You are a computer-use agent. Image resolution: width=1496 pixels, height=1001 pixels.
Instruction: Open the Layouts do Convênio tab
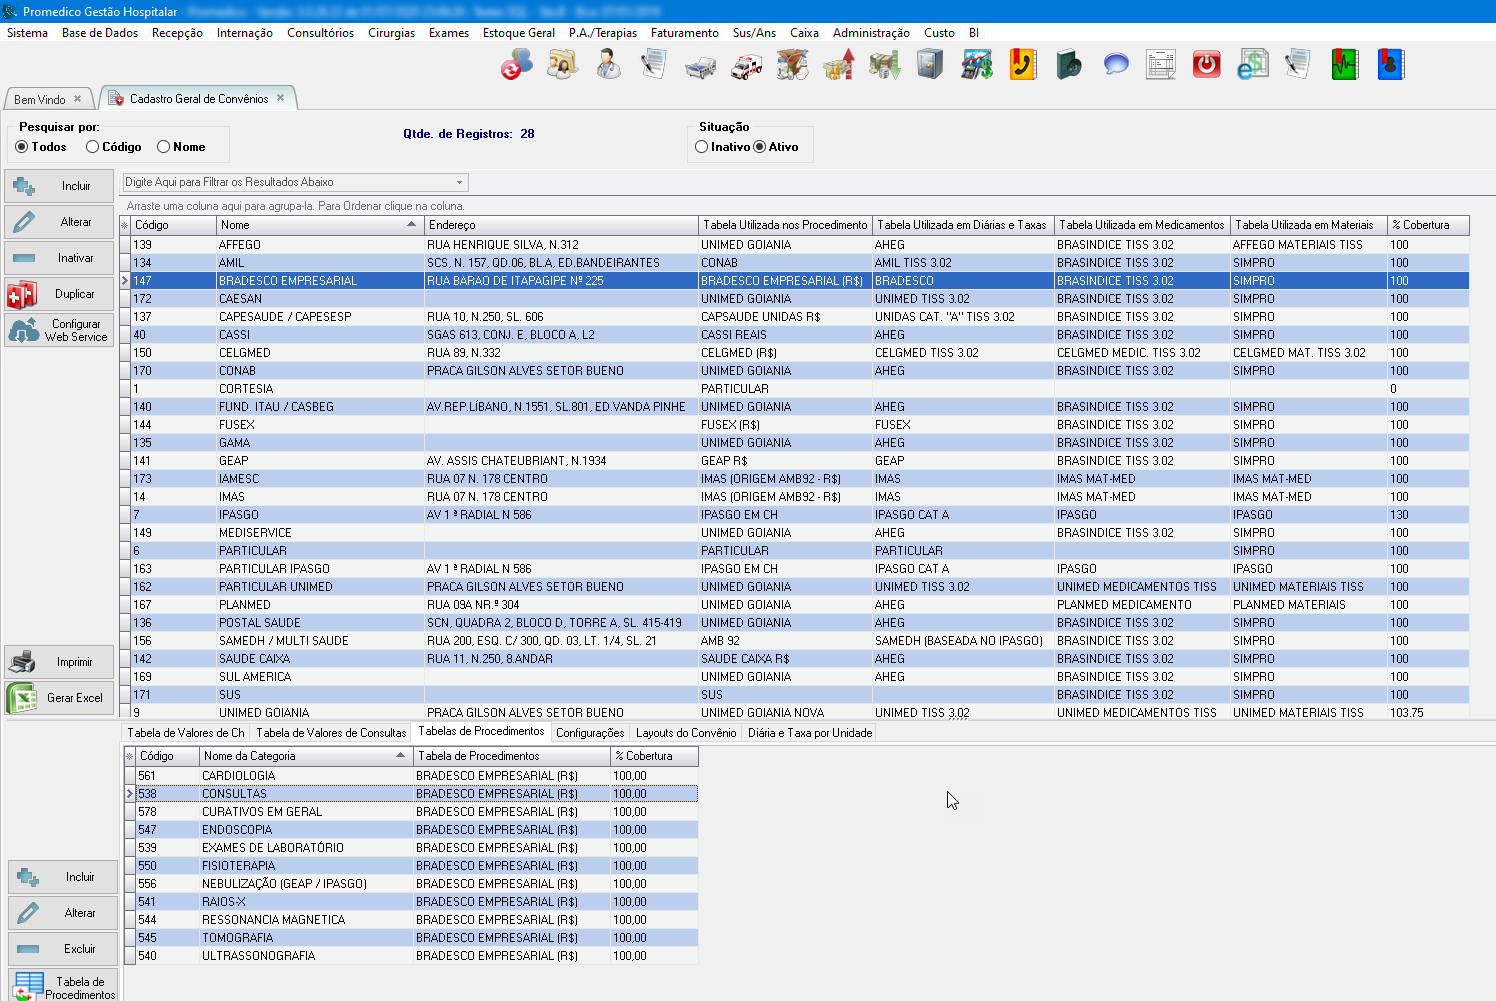[x=686, y=733]
